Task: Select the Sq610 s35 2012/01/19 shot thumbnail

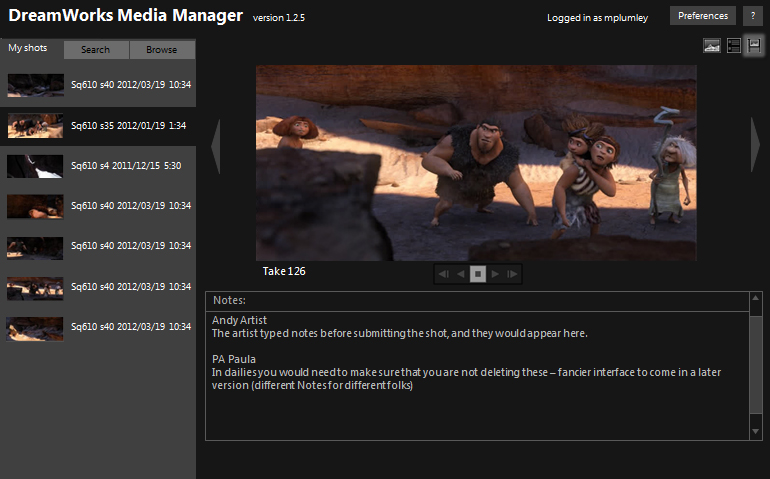Action: pyautogui.click(x=35, y=126)
